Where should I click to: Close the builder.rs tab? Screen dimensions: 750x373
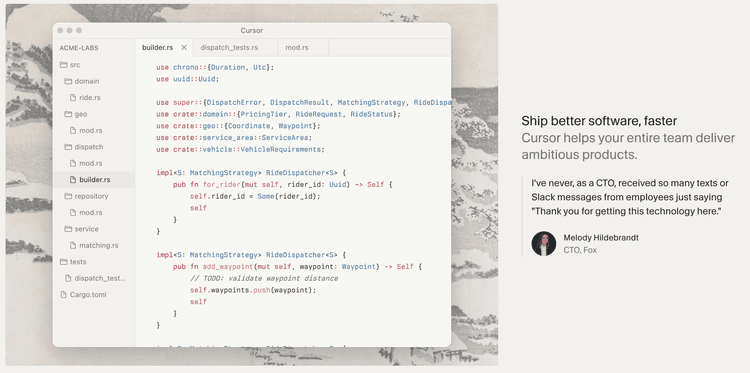click(x=184, y=47)
